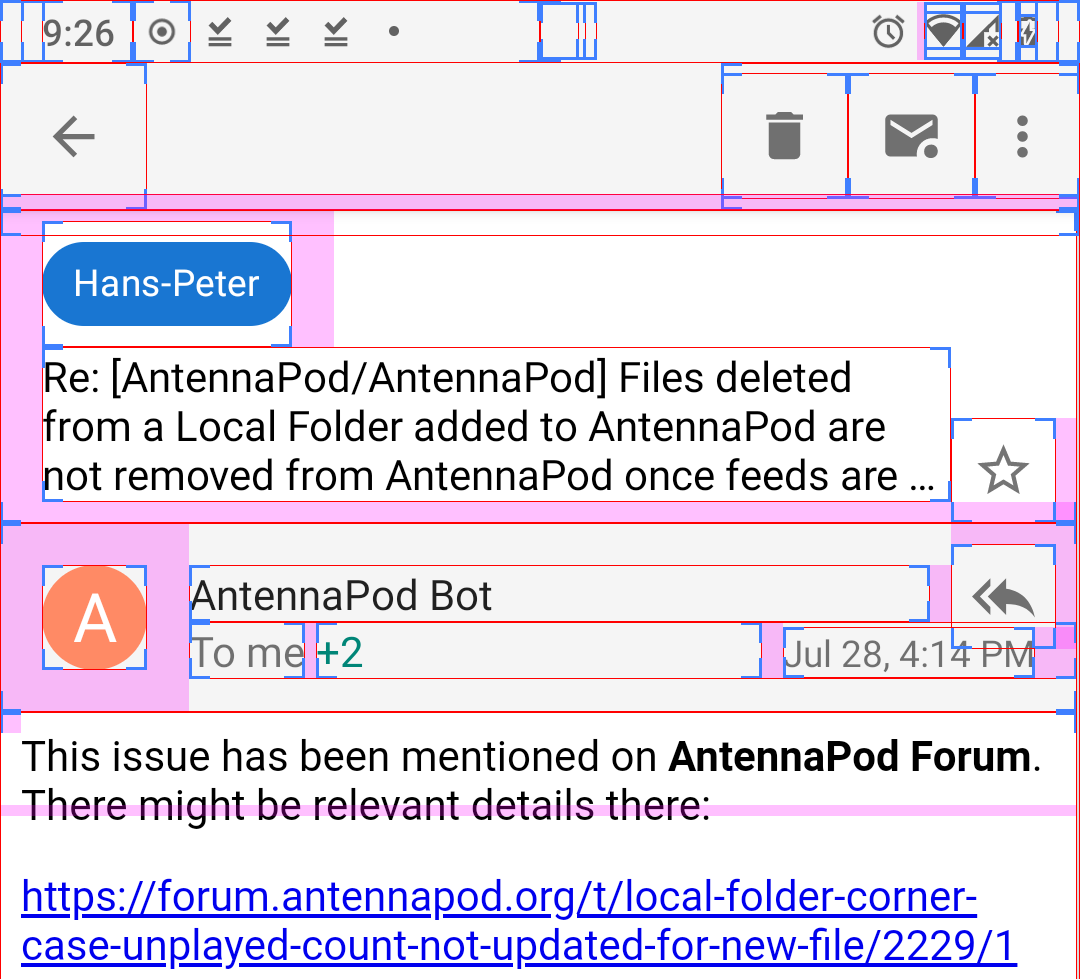Star this email thread
Screen dimensions: 1080x979
1003,470
